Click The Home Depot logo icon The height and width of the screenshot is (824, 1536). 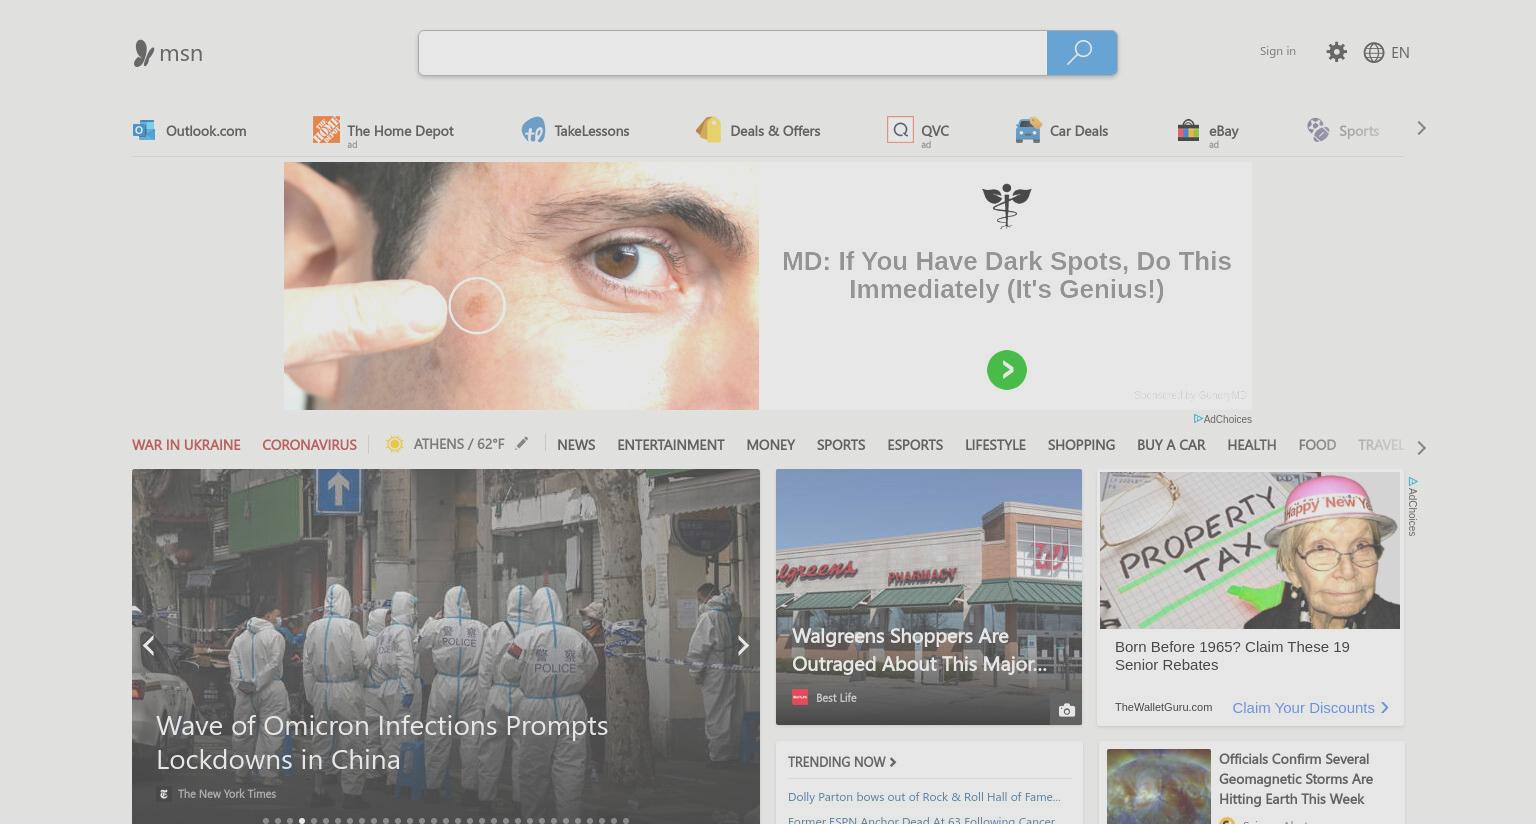pyautogui.click(x=326, y=129)
